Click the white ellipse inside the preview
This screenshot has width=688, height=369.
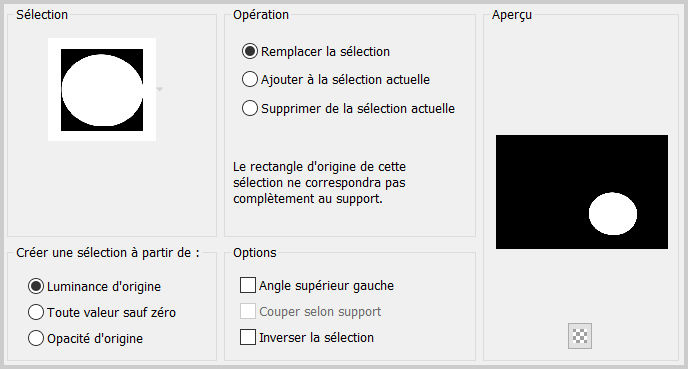pos(613,214)
